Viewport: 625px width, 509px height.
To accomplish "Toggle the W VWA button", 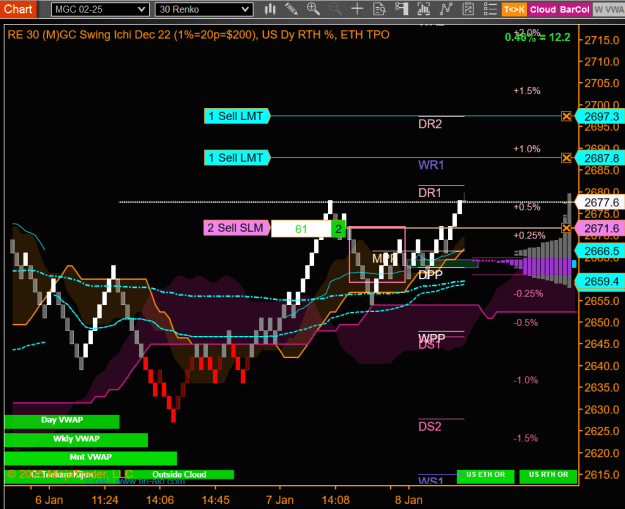I will point(609,10).
